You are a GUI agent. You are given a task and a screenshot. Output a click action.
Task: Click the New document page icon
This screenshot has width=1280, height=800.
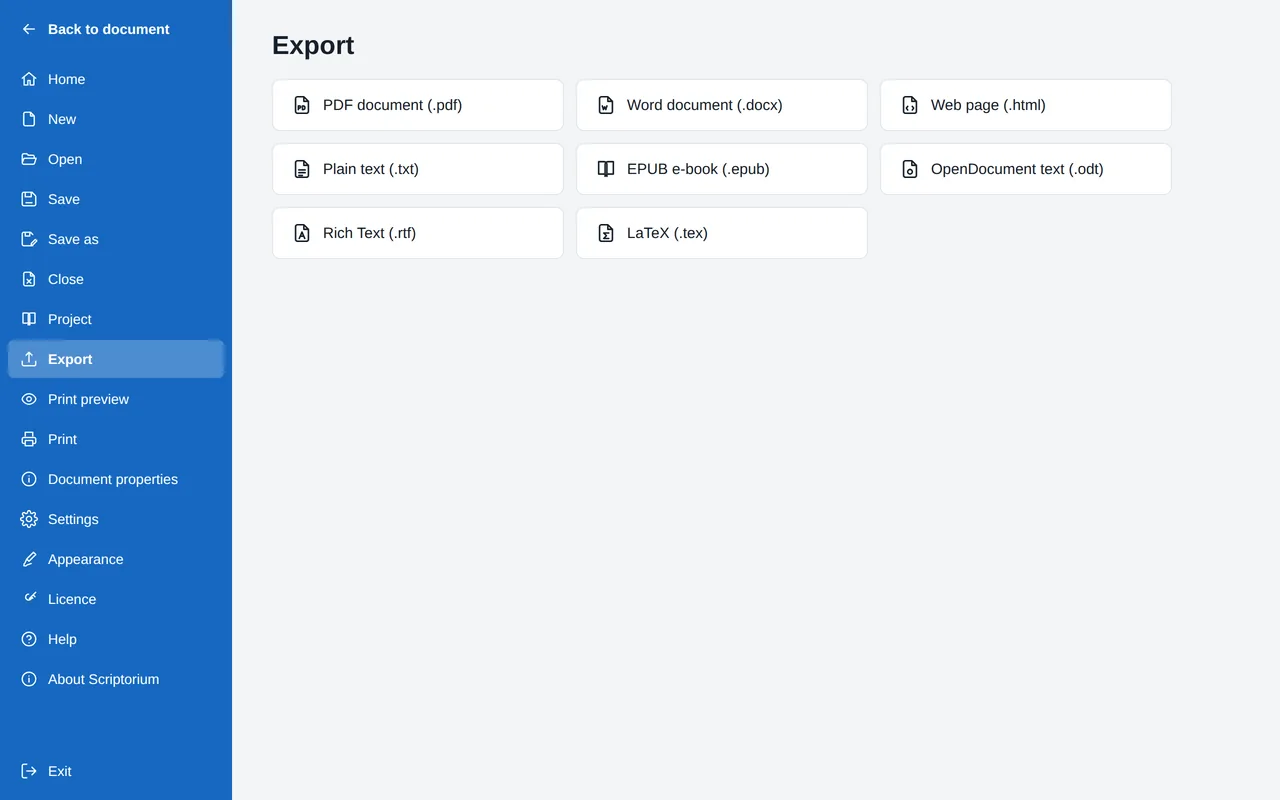click(29, 119)
